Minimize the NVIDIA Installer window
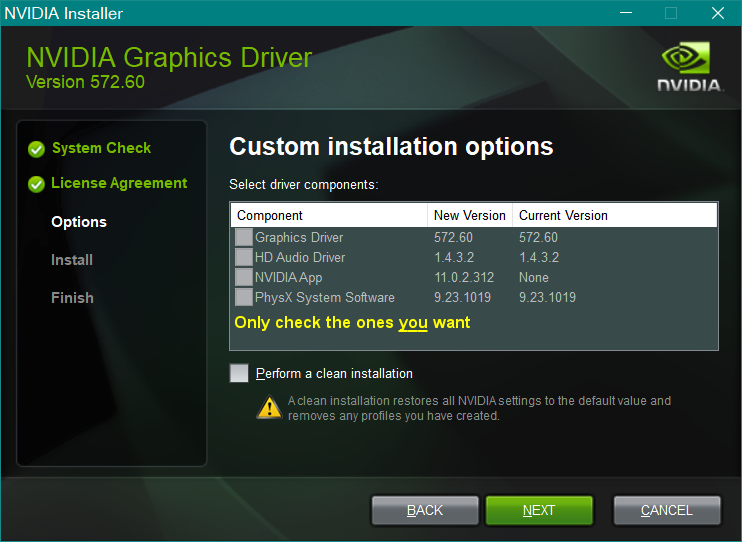Viewport: 742px width, 542px height. 625,13
